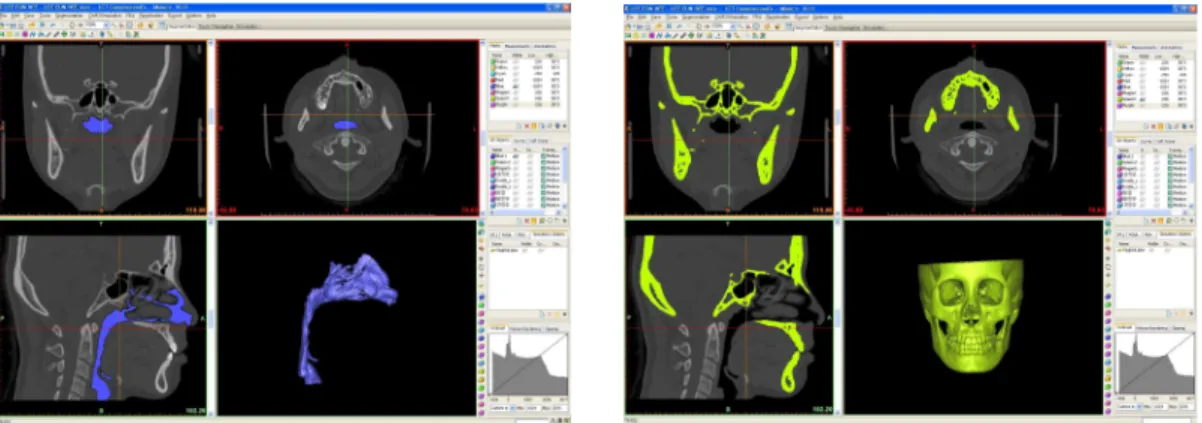This screenshot has height=423, width=1202.
Task: Click Max value field below left histogram
Action: tap(560, 407)
